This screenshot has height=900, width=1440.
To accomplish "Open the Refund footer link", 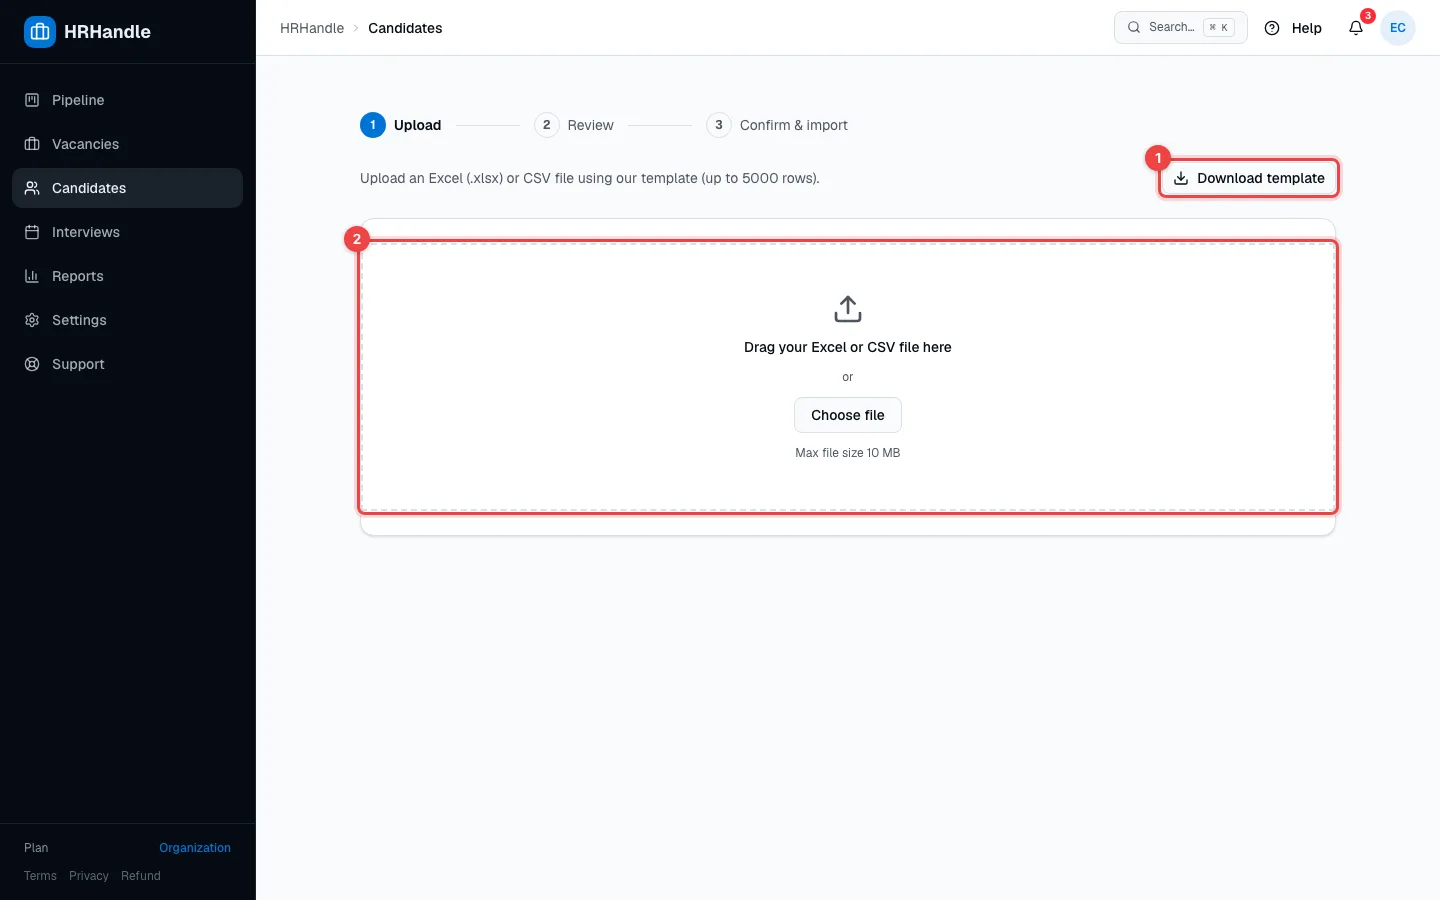I will (x=141, y=876).
